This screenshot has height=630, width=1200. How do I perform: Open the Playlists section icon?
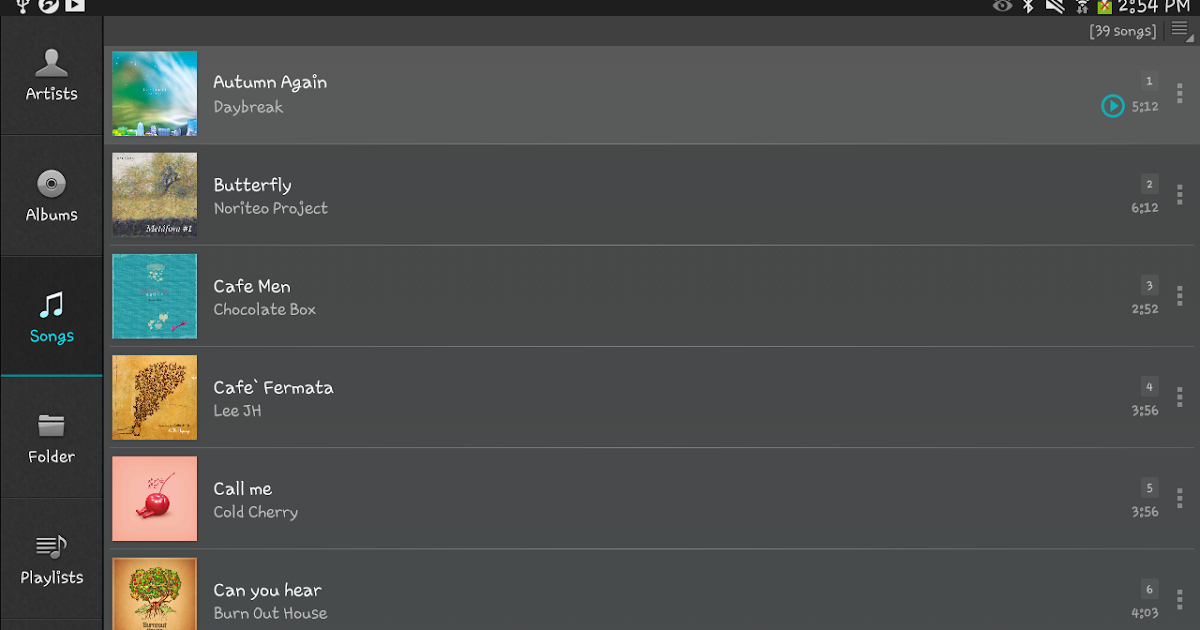[x=51, y=547]
